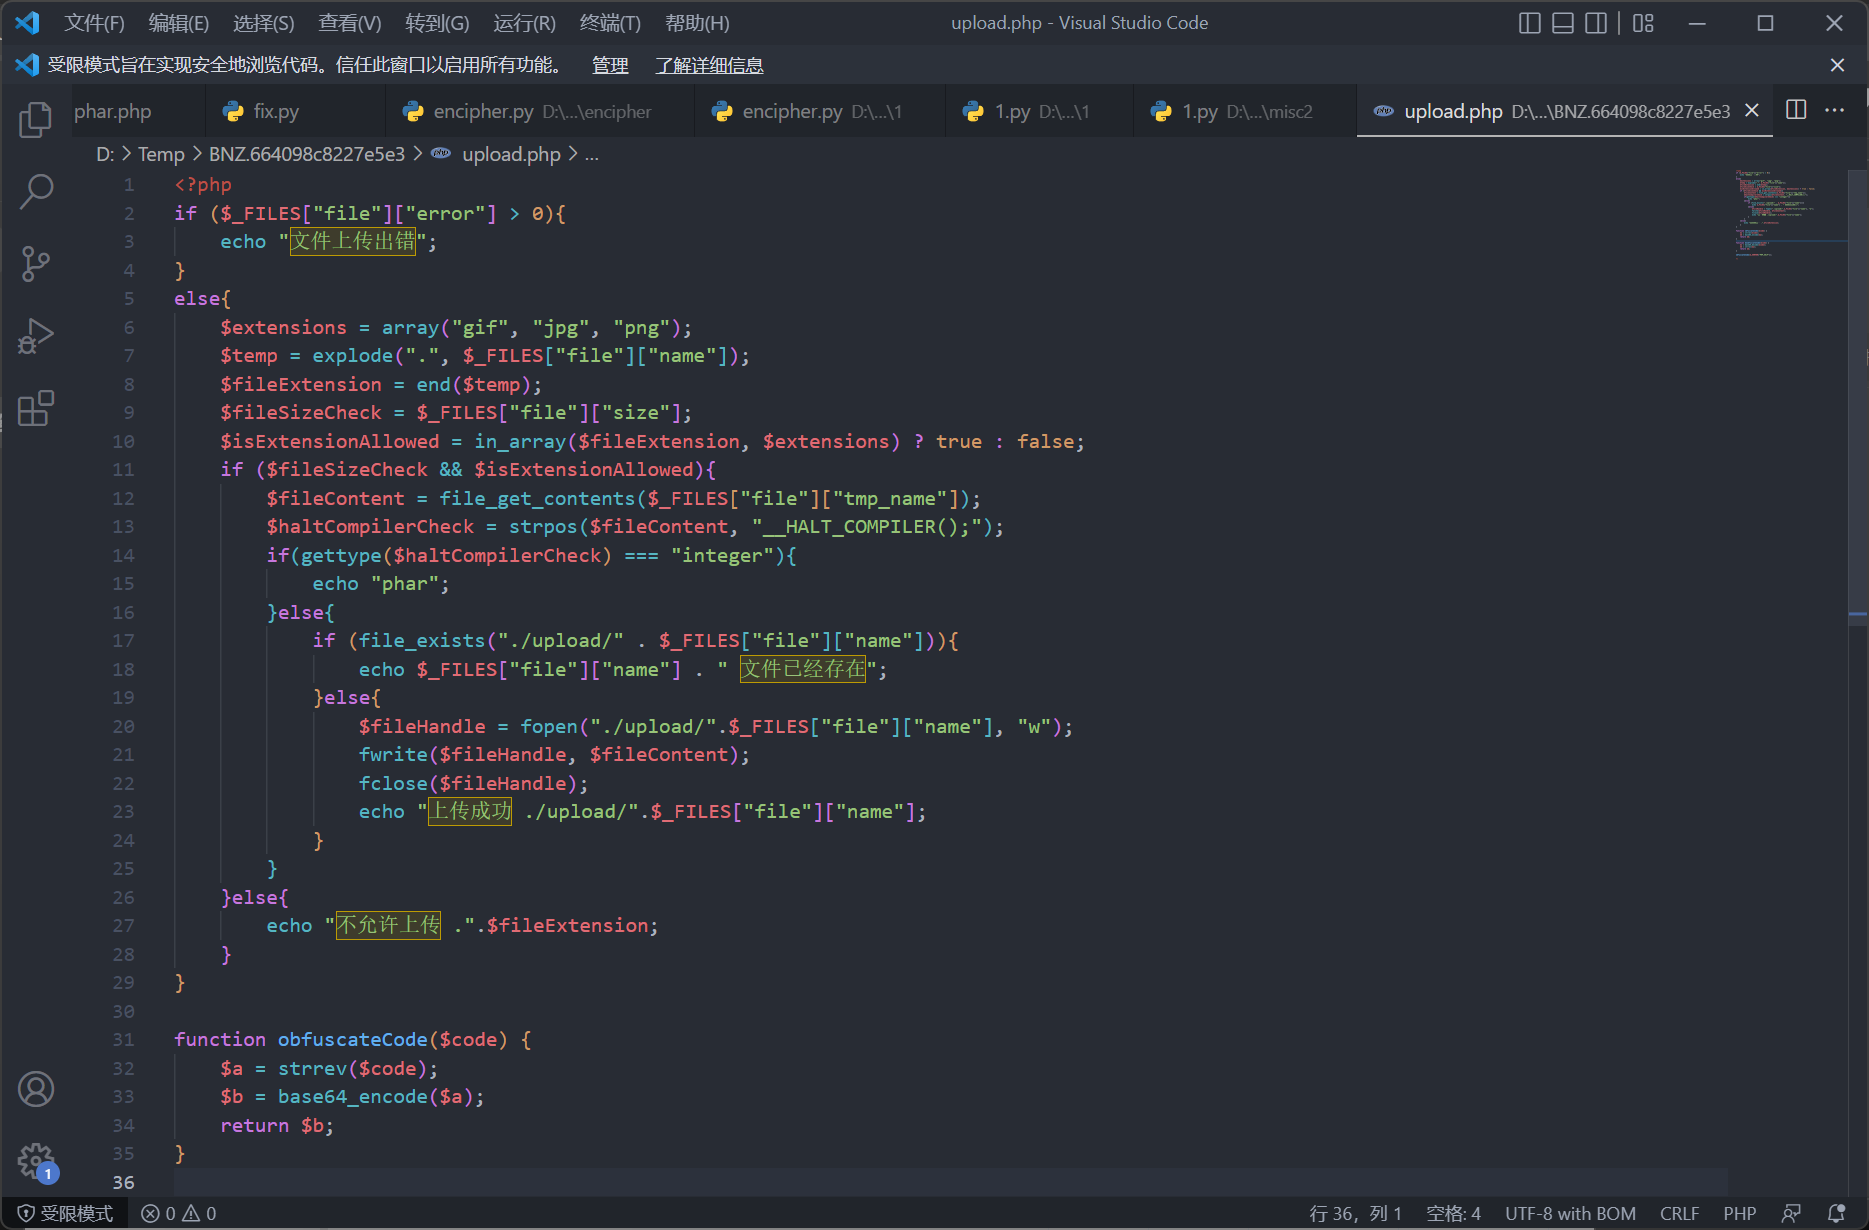Open the 编辑(E) menu
Viewport: 1869px width, 1230px height.
179,23
